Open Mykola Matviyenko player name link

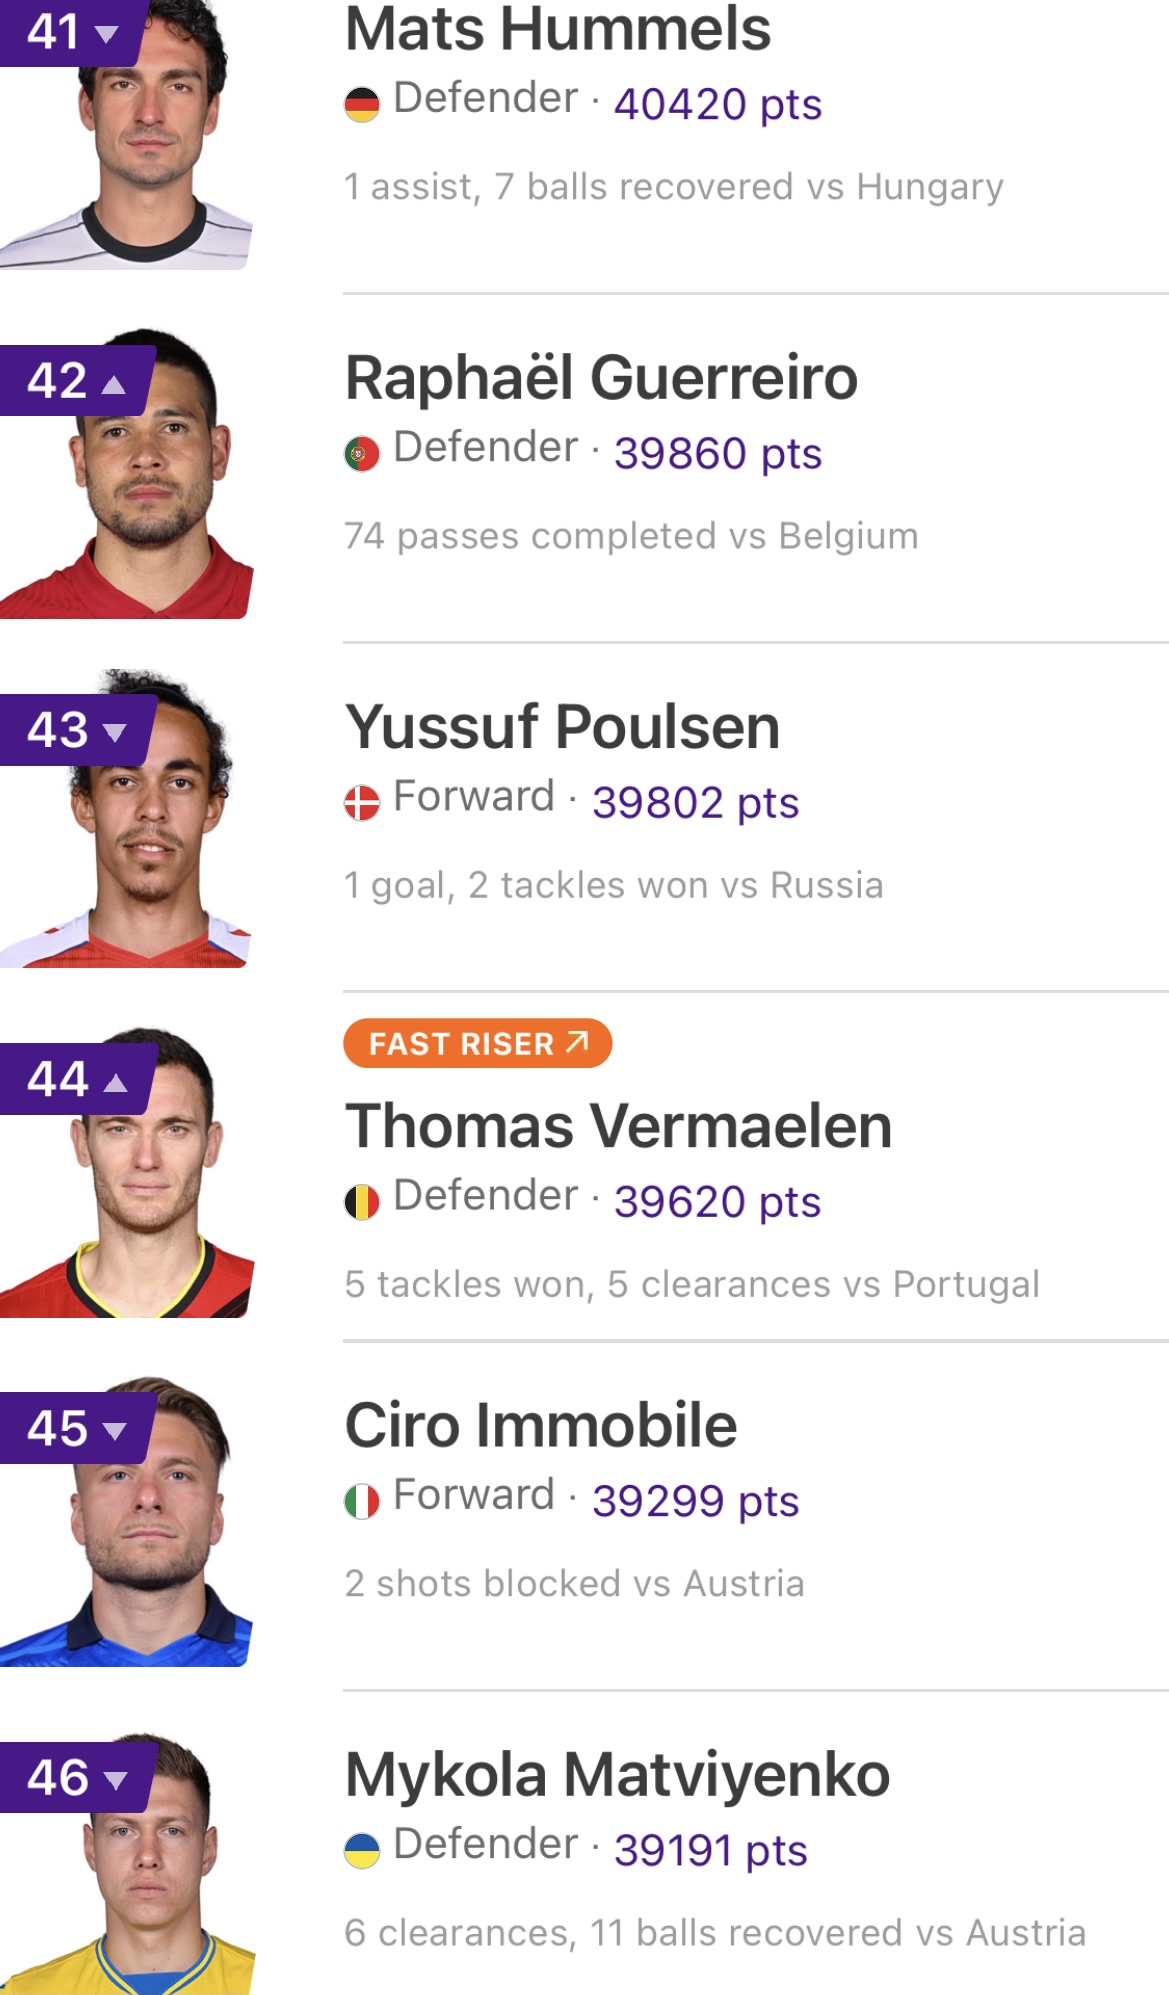[617, 1775]
